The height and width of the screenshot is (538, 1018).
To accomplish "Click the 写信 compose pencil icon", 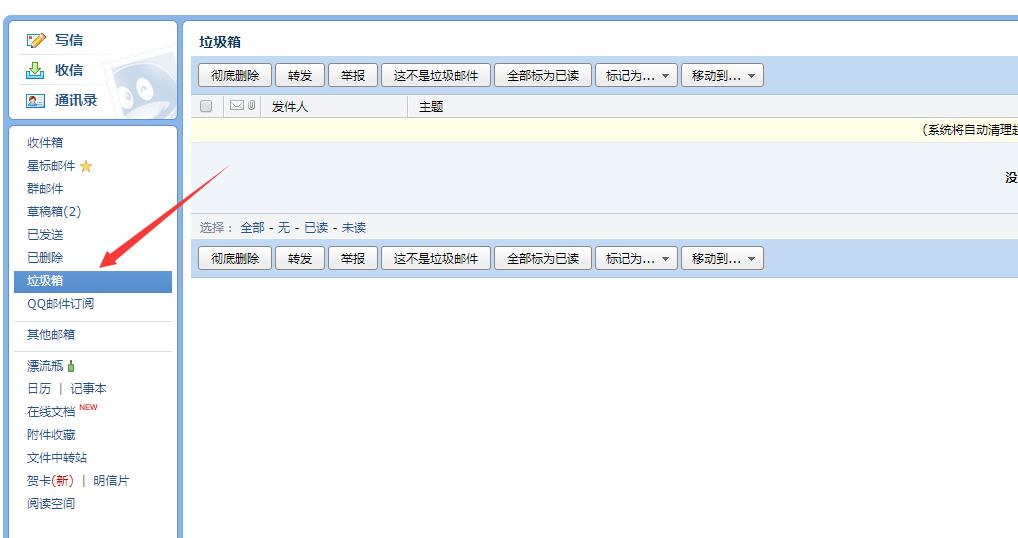I will (36, 41).
